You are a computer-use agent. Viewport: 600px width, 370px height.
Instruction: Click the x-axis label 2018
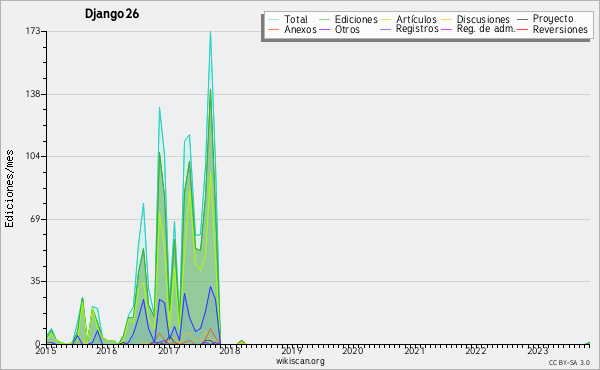230,351
